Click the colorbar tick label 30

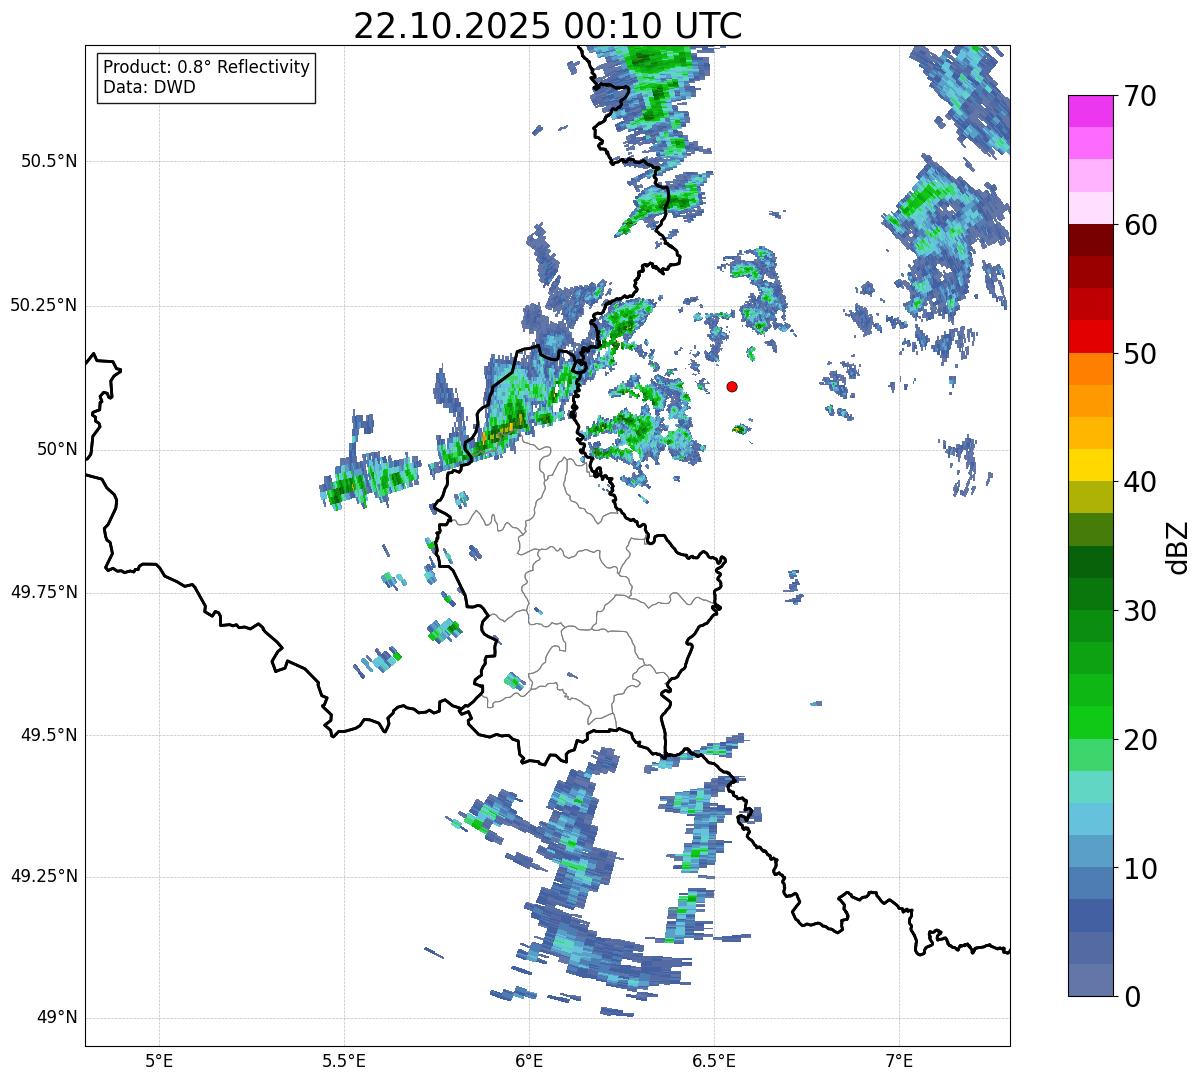(1140, 611)
